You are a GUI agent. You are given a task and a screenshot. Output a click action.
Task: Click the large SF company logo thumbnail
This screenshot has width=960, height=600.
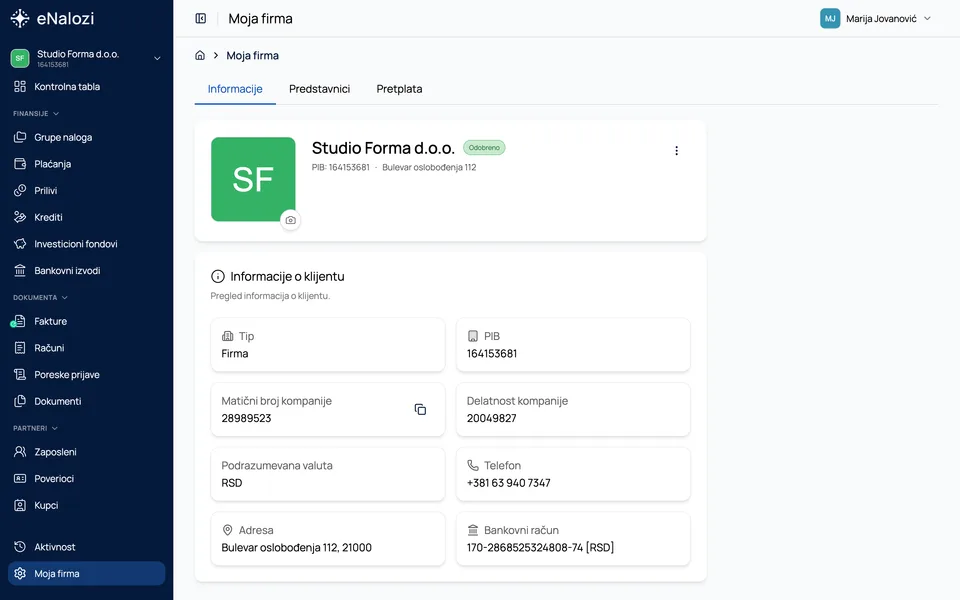pyautogui.click(x=253, y=179)
